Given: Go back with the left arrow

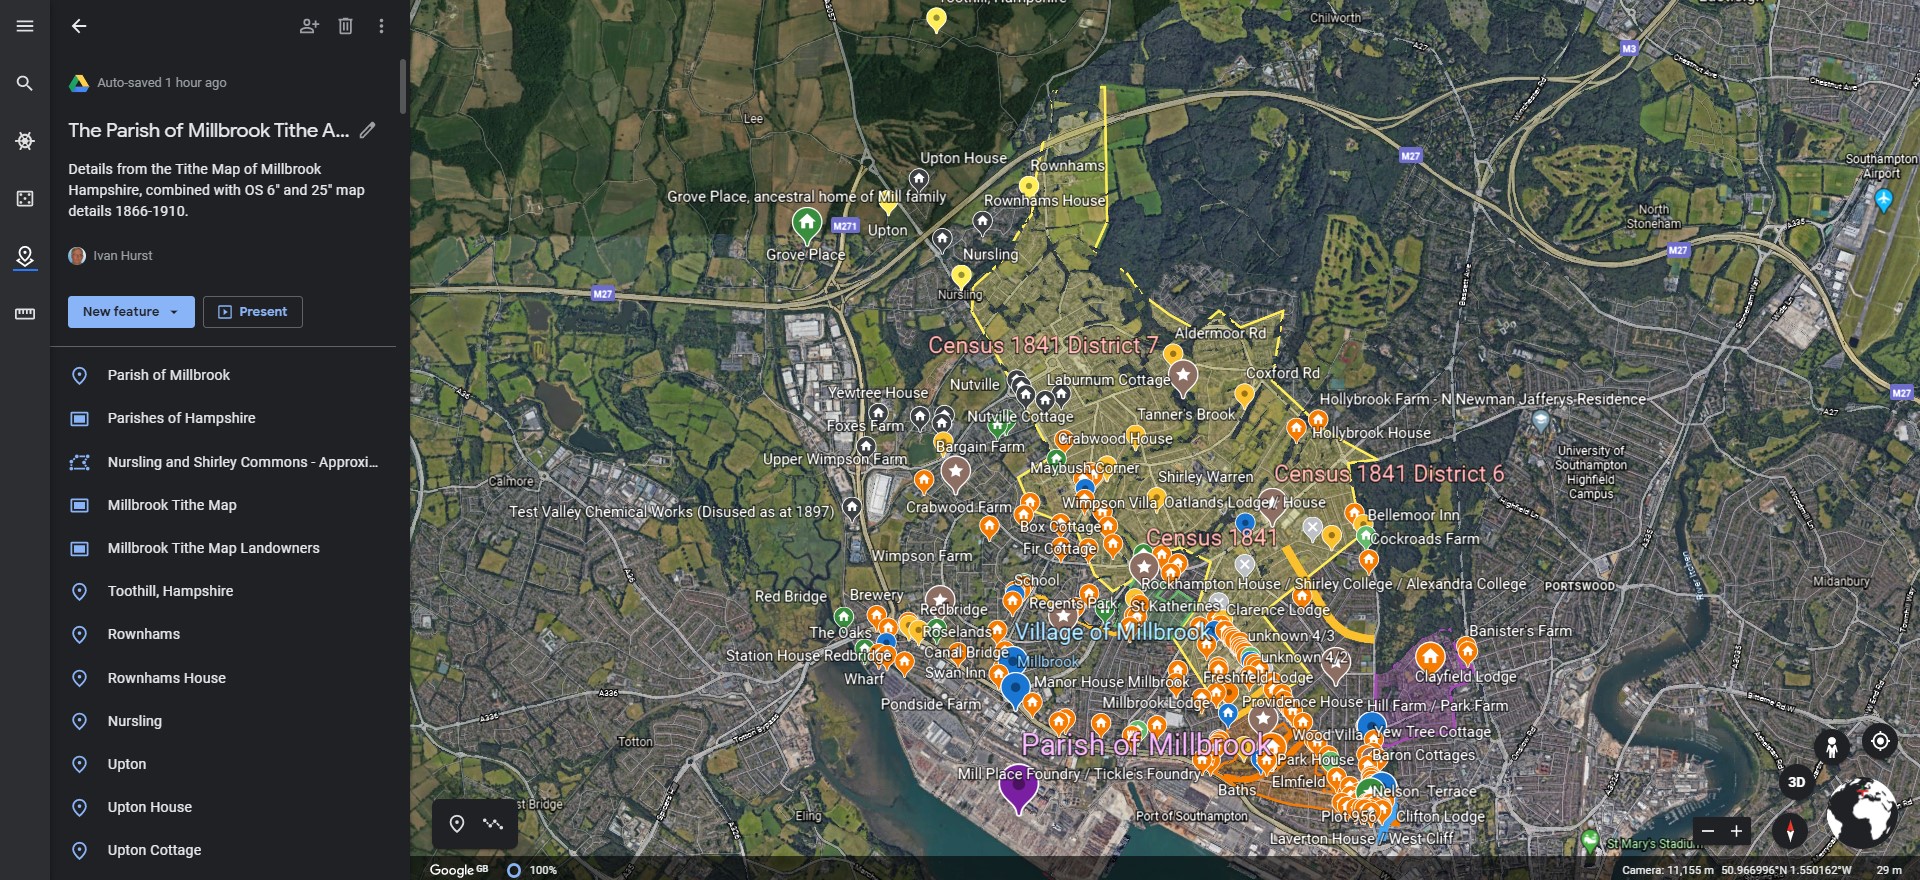Looking at the screenshot, I should [79, 26].
